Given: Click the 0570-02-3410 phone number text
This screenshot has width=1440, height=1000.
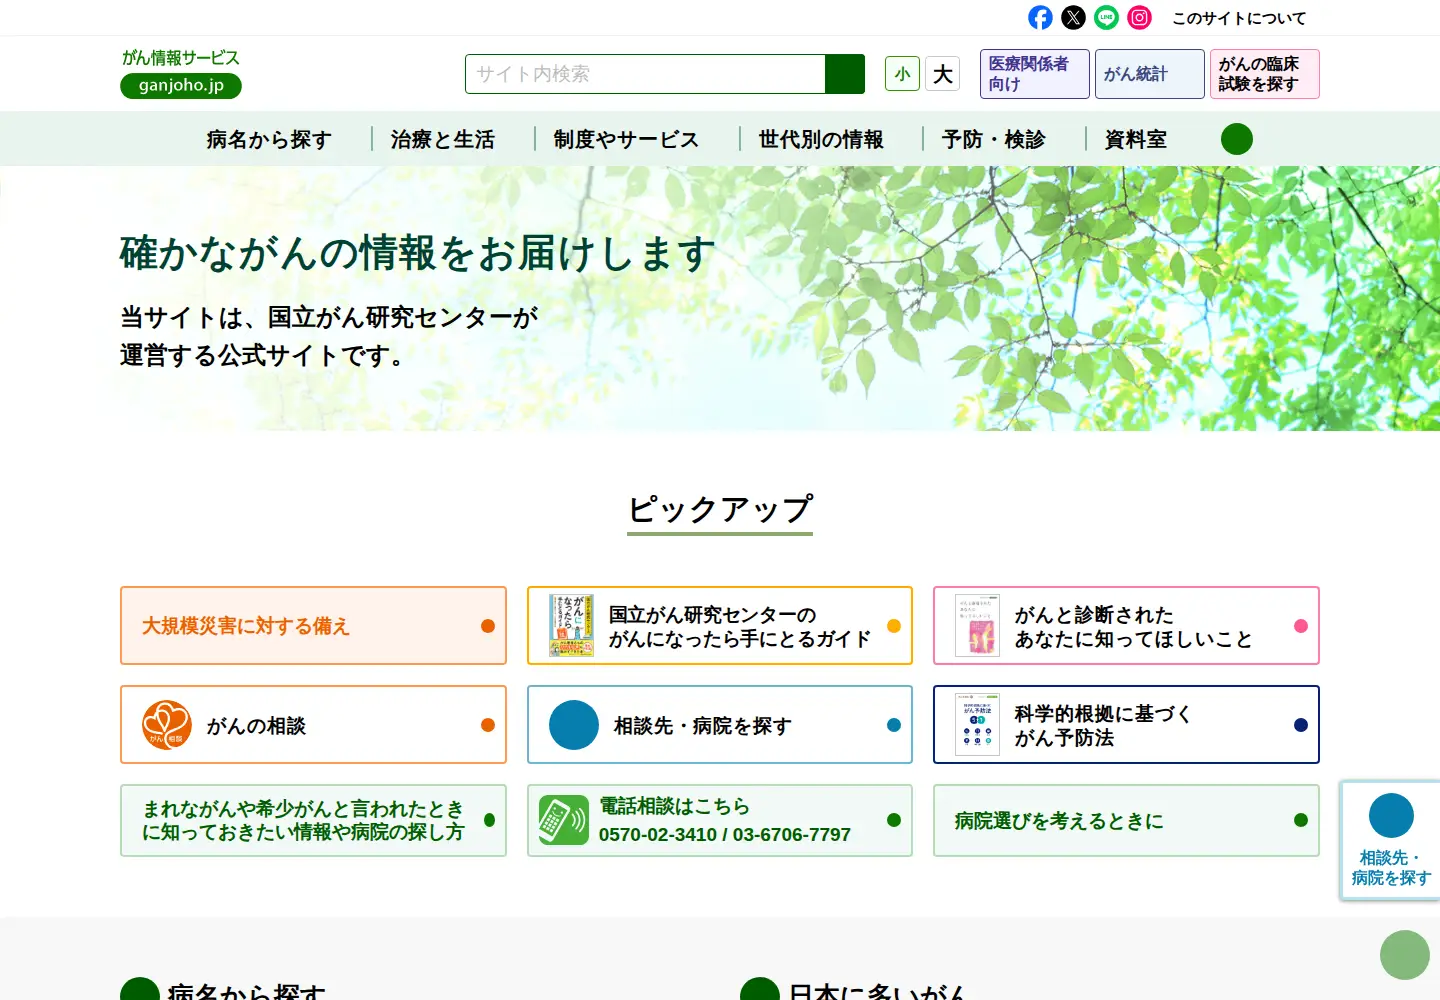Looking at the screenshot, I should tap(657, 835).
